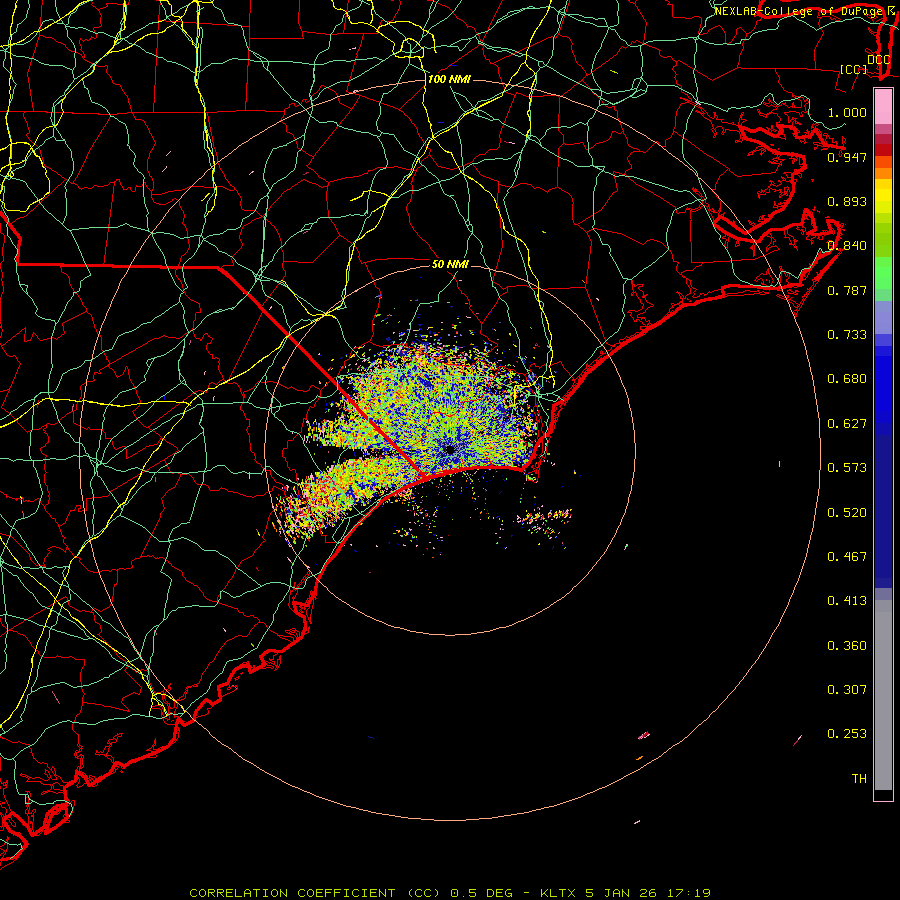Click the 0.893 colorbar value label
Viewport: 900px width, 900px height.
pos(847,201)
